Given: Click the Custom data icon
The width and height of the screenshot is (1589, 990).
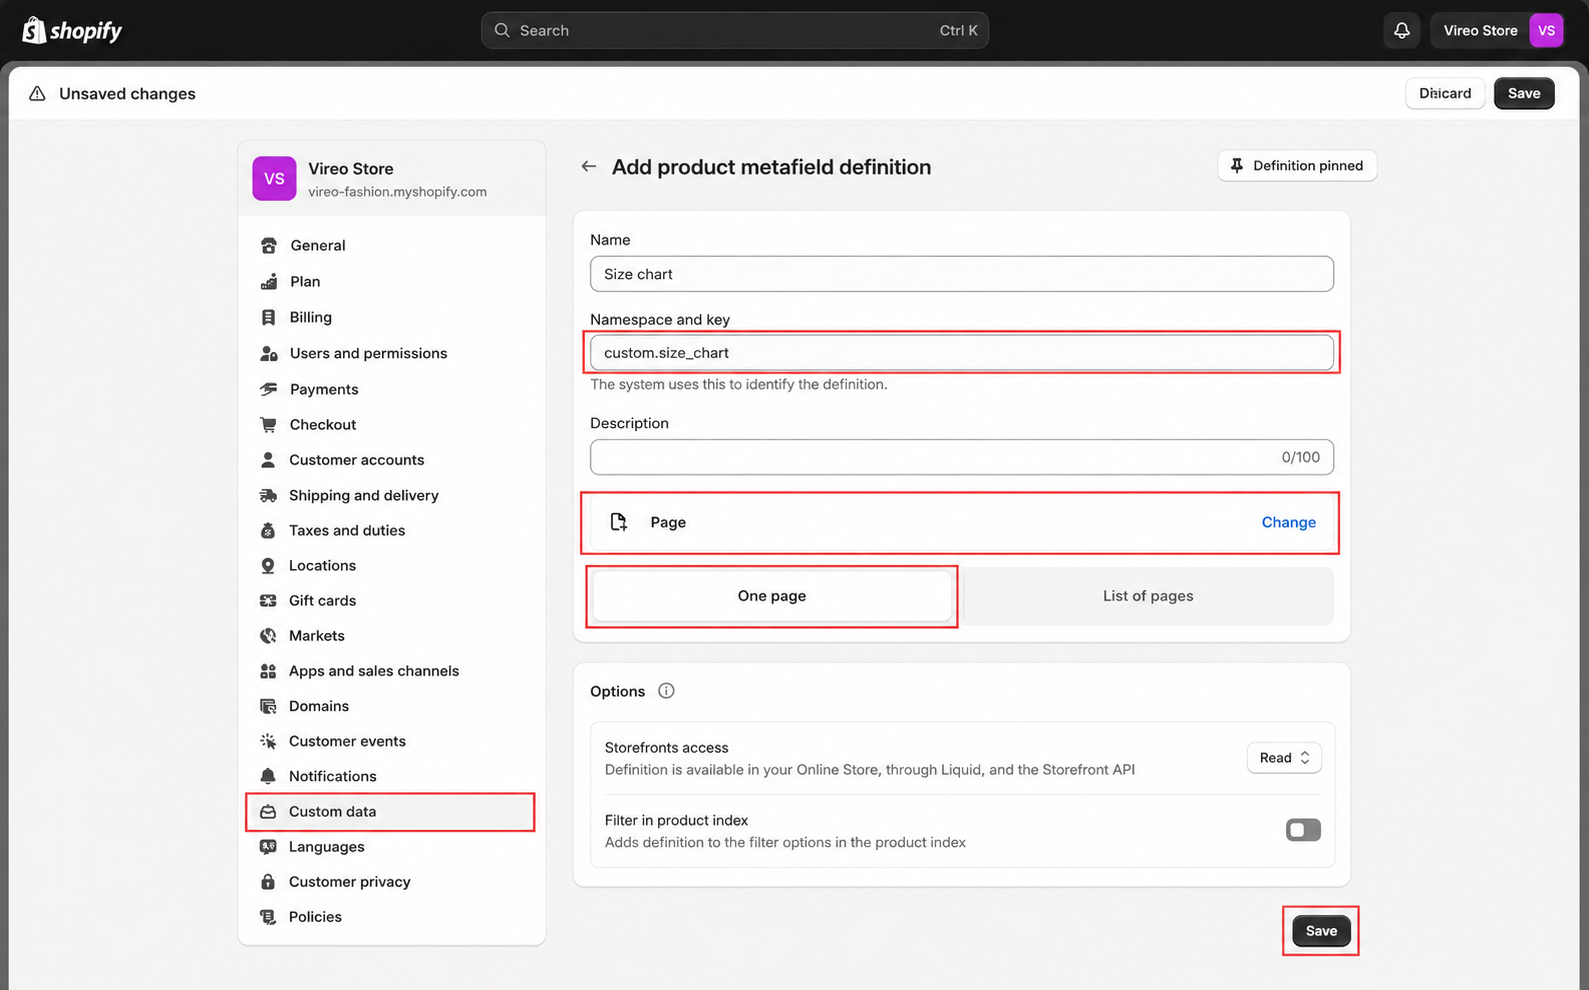Looking at the screenshot, I should click(x=268, y=812).
